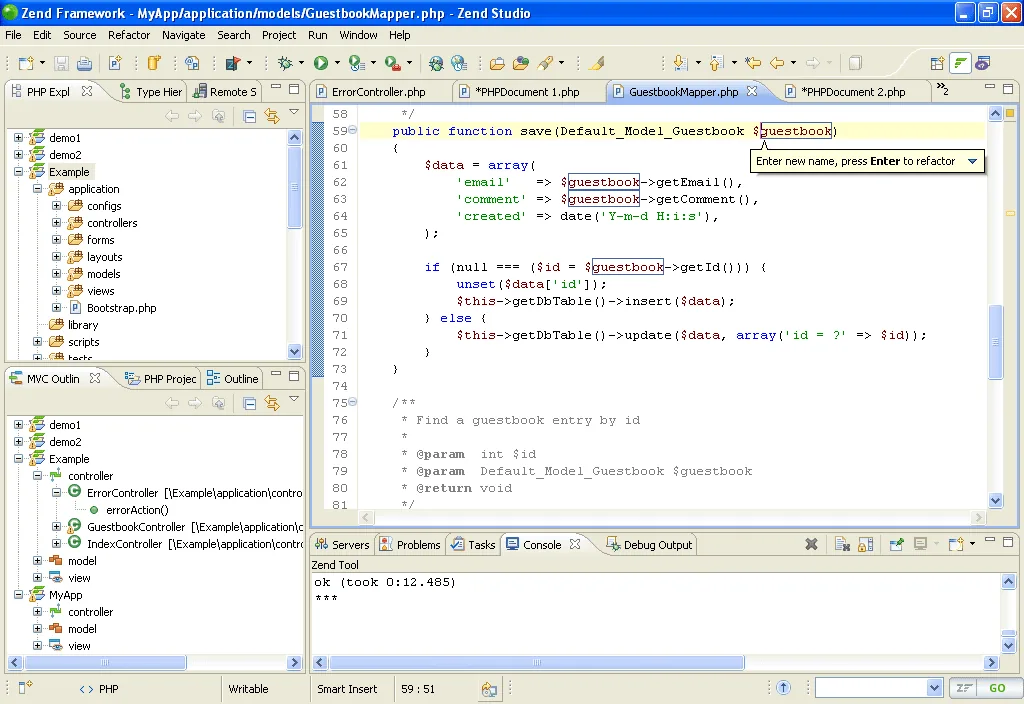Viewport: 1024px width, 704px height.
Task: Click the Print toolbar icon
Action: [84, 63]
